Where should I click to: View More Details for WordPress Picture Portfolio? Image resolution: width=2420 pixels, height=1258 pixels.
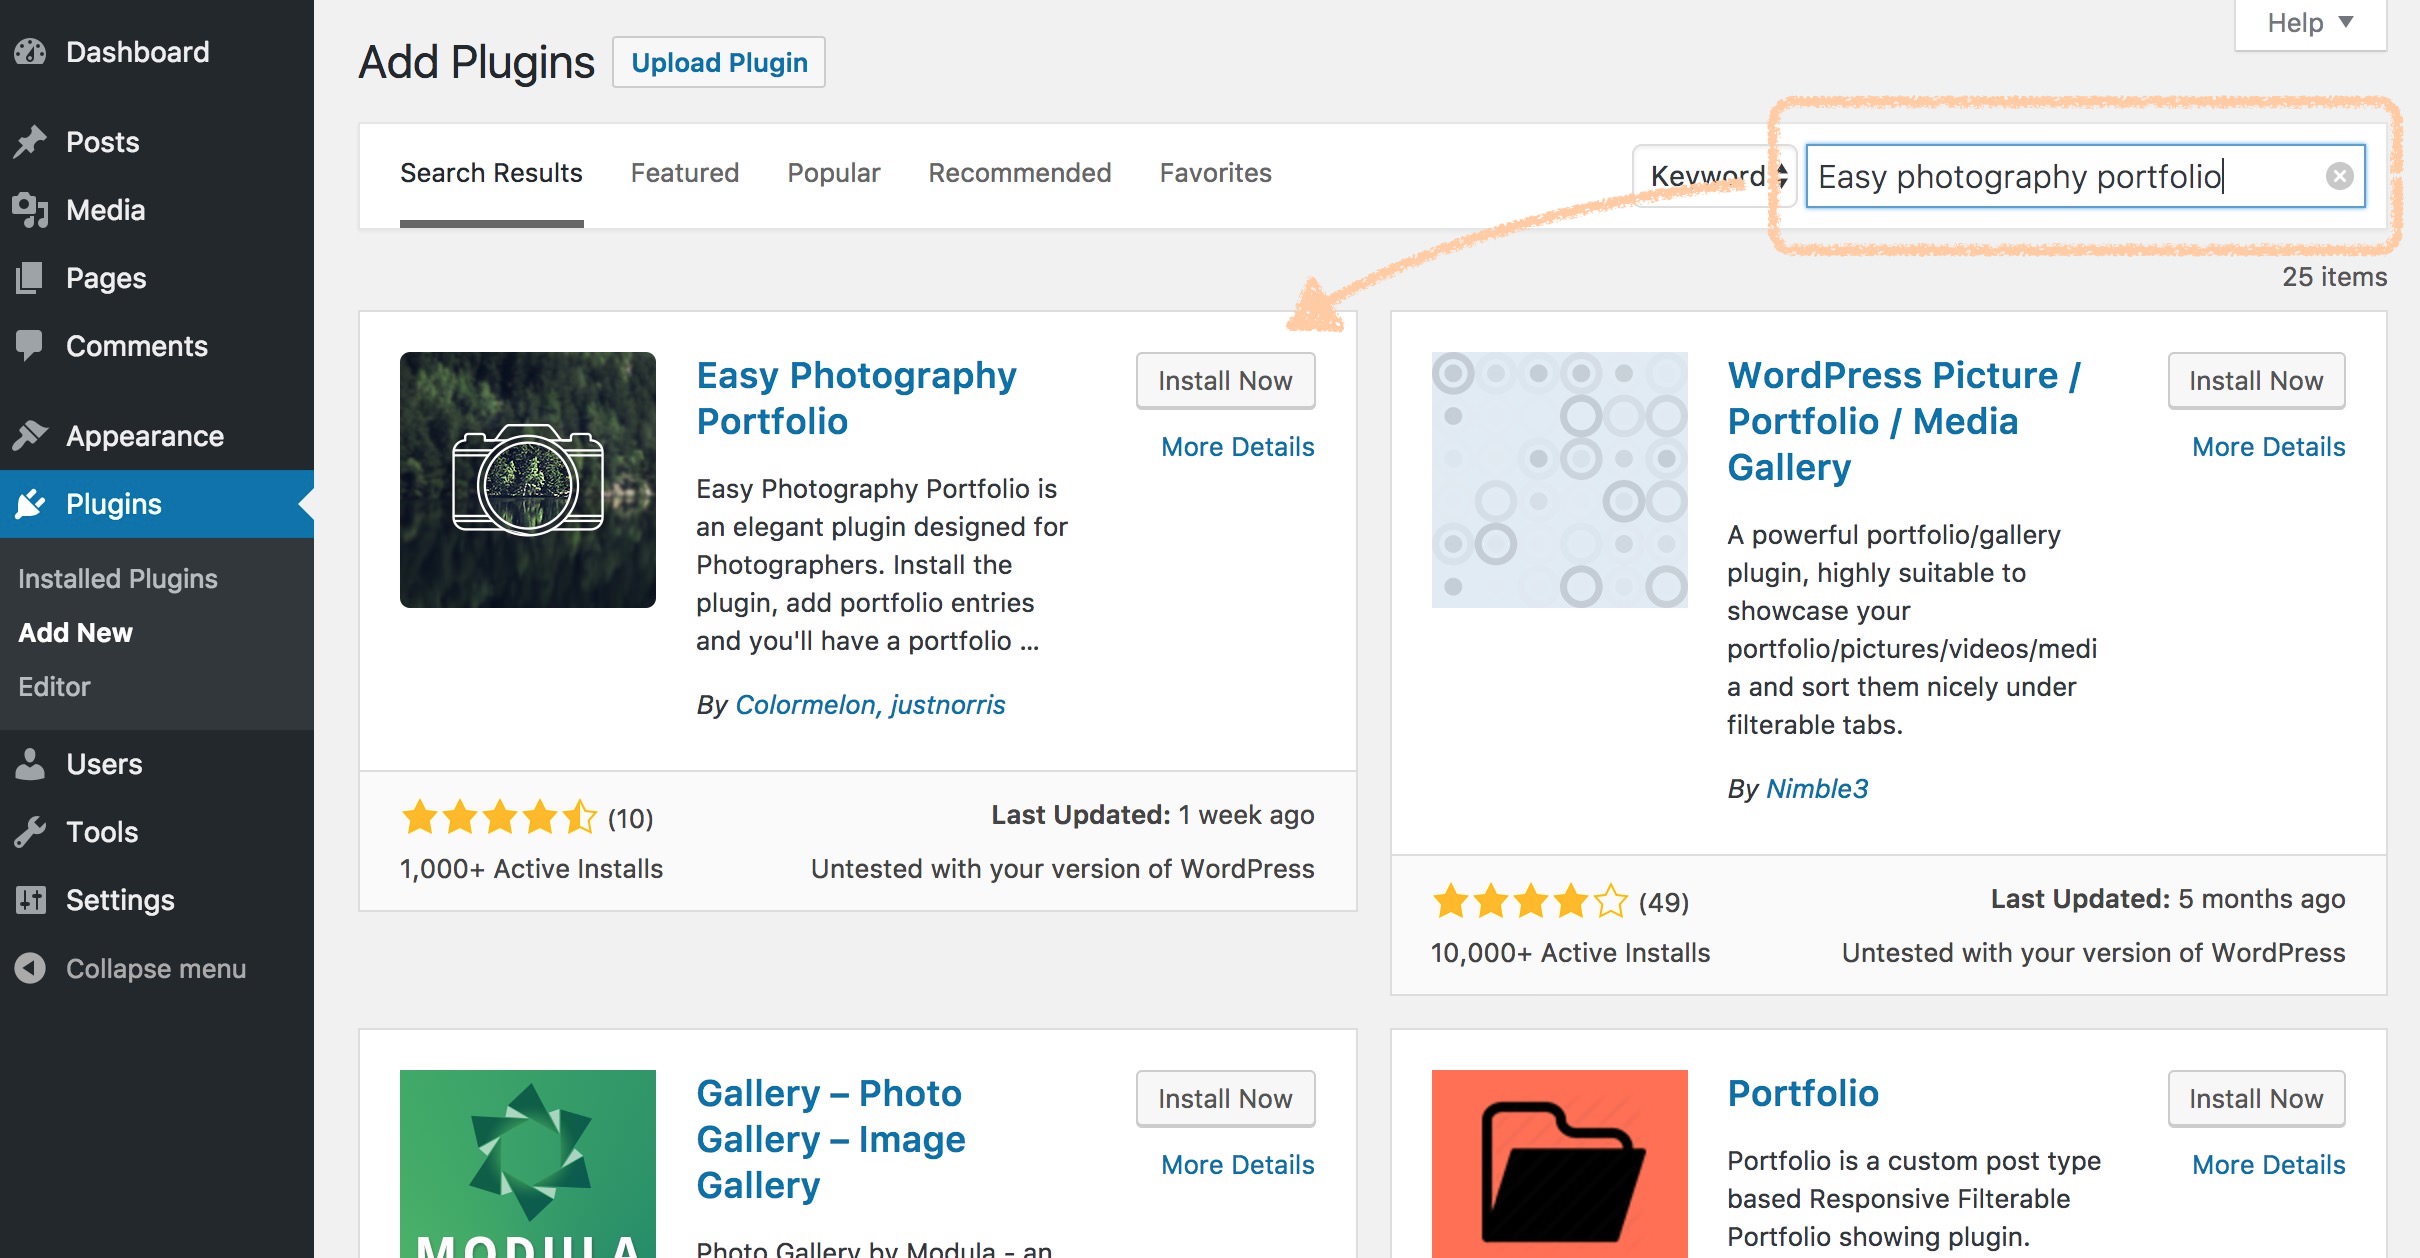[x=2269, y=447]
